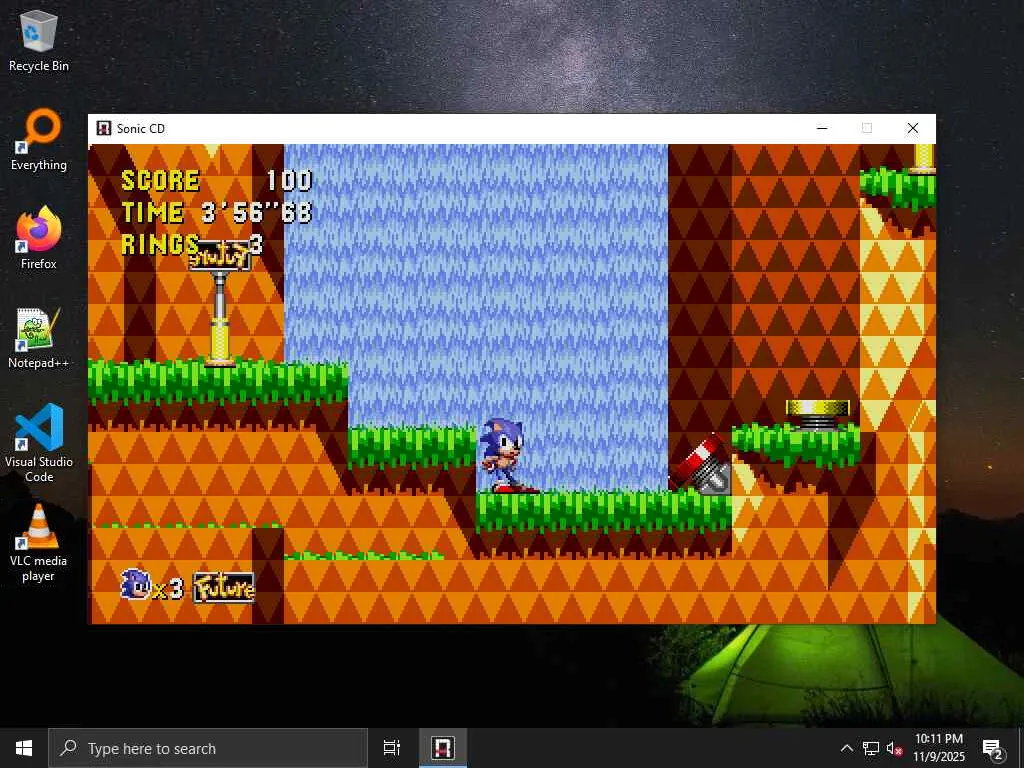Image resolution: width=1024 pixels, height=768 pixels.
Task: Click the yellow spring on the grass ledge
Action: (818, 415)
